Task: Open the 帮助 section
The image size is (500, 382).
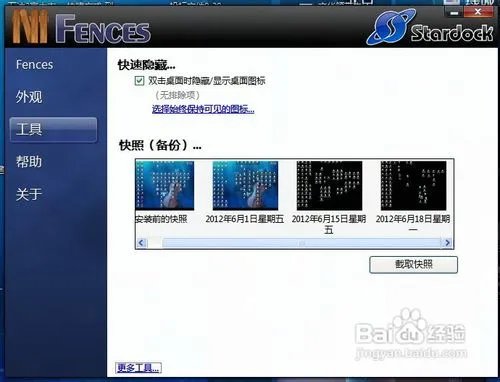Action: (29, 162)
